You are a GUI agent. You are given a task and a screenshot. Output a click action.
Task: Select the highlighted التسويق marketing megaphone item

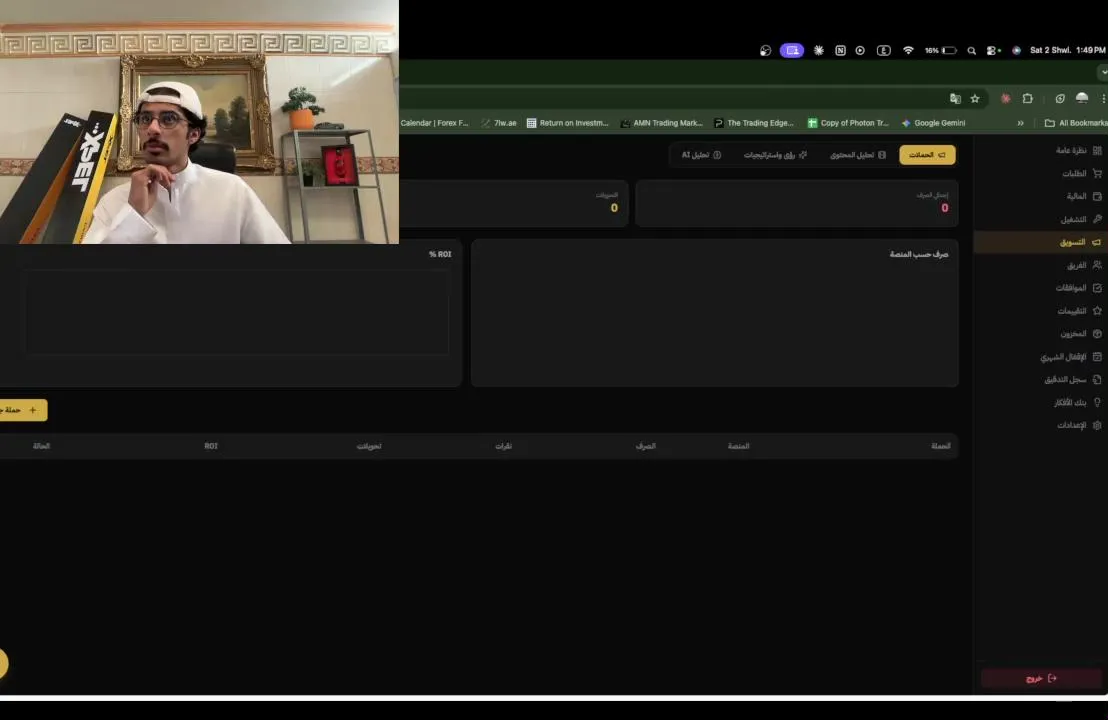click(x=1041, y=242)
